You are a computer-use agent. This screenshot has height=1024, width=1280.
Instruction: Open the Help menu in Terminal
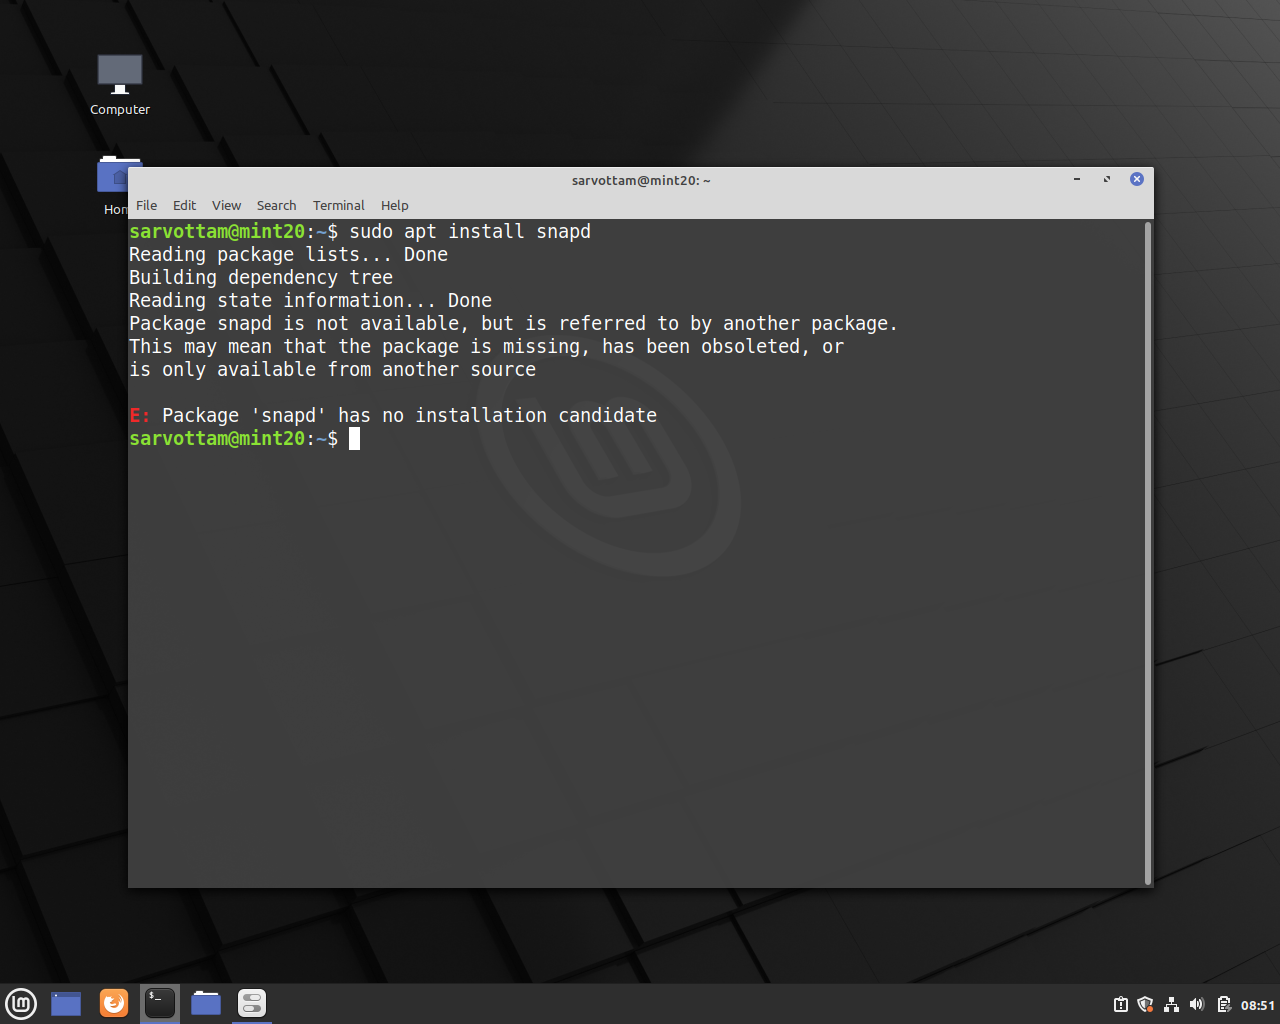(x=394, y=205)
